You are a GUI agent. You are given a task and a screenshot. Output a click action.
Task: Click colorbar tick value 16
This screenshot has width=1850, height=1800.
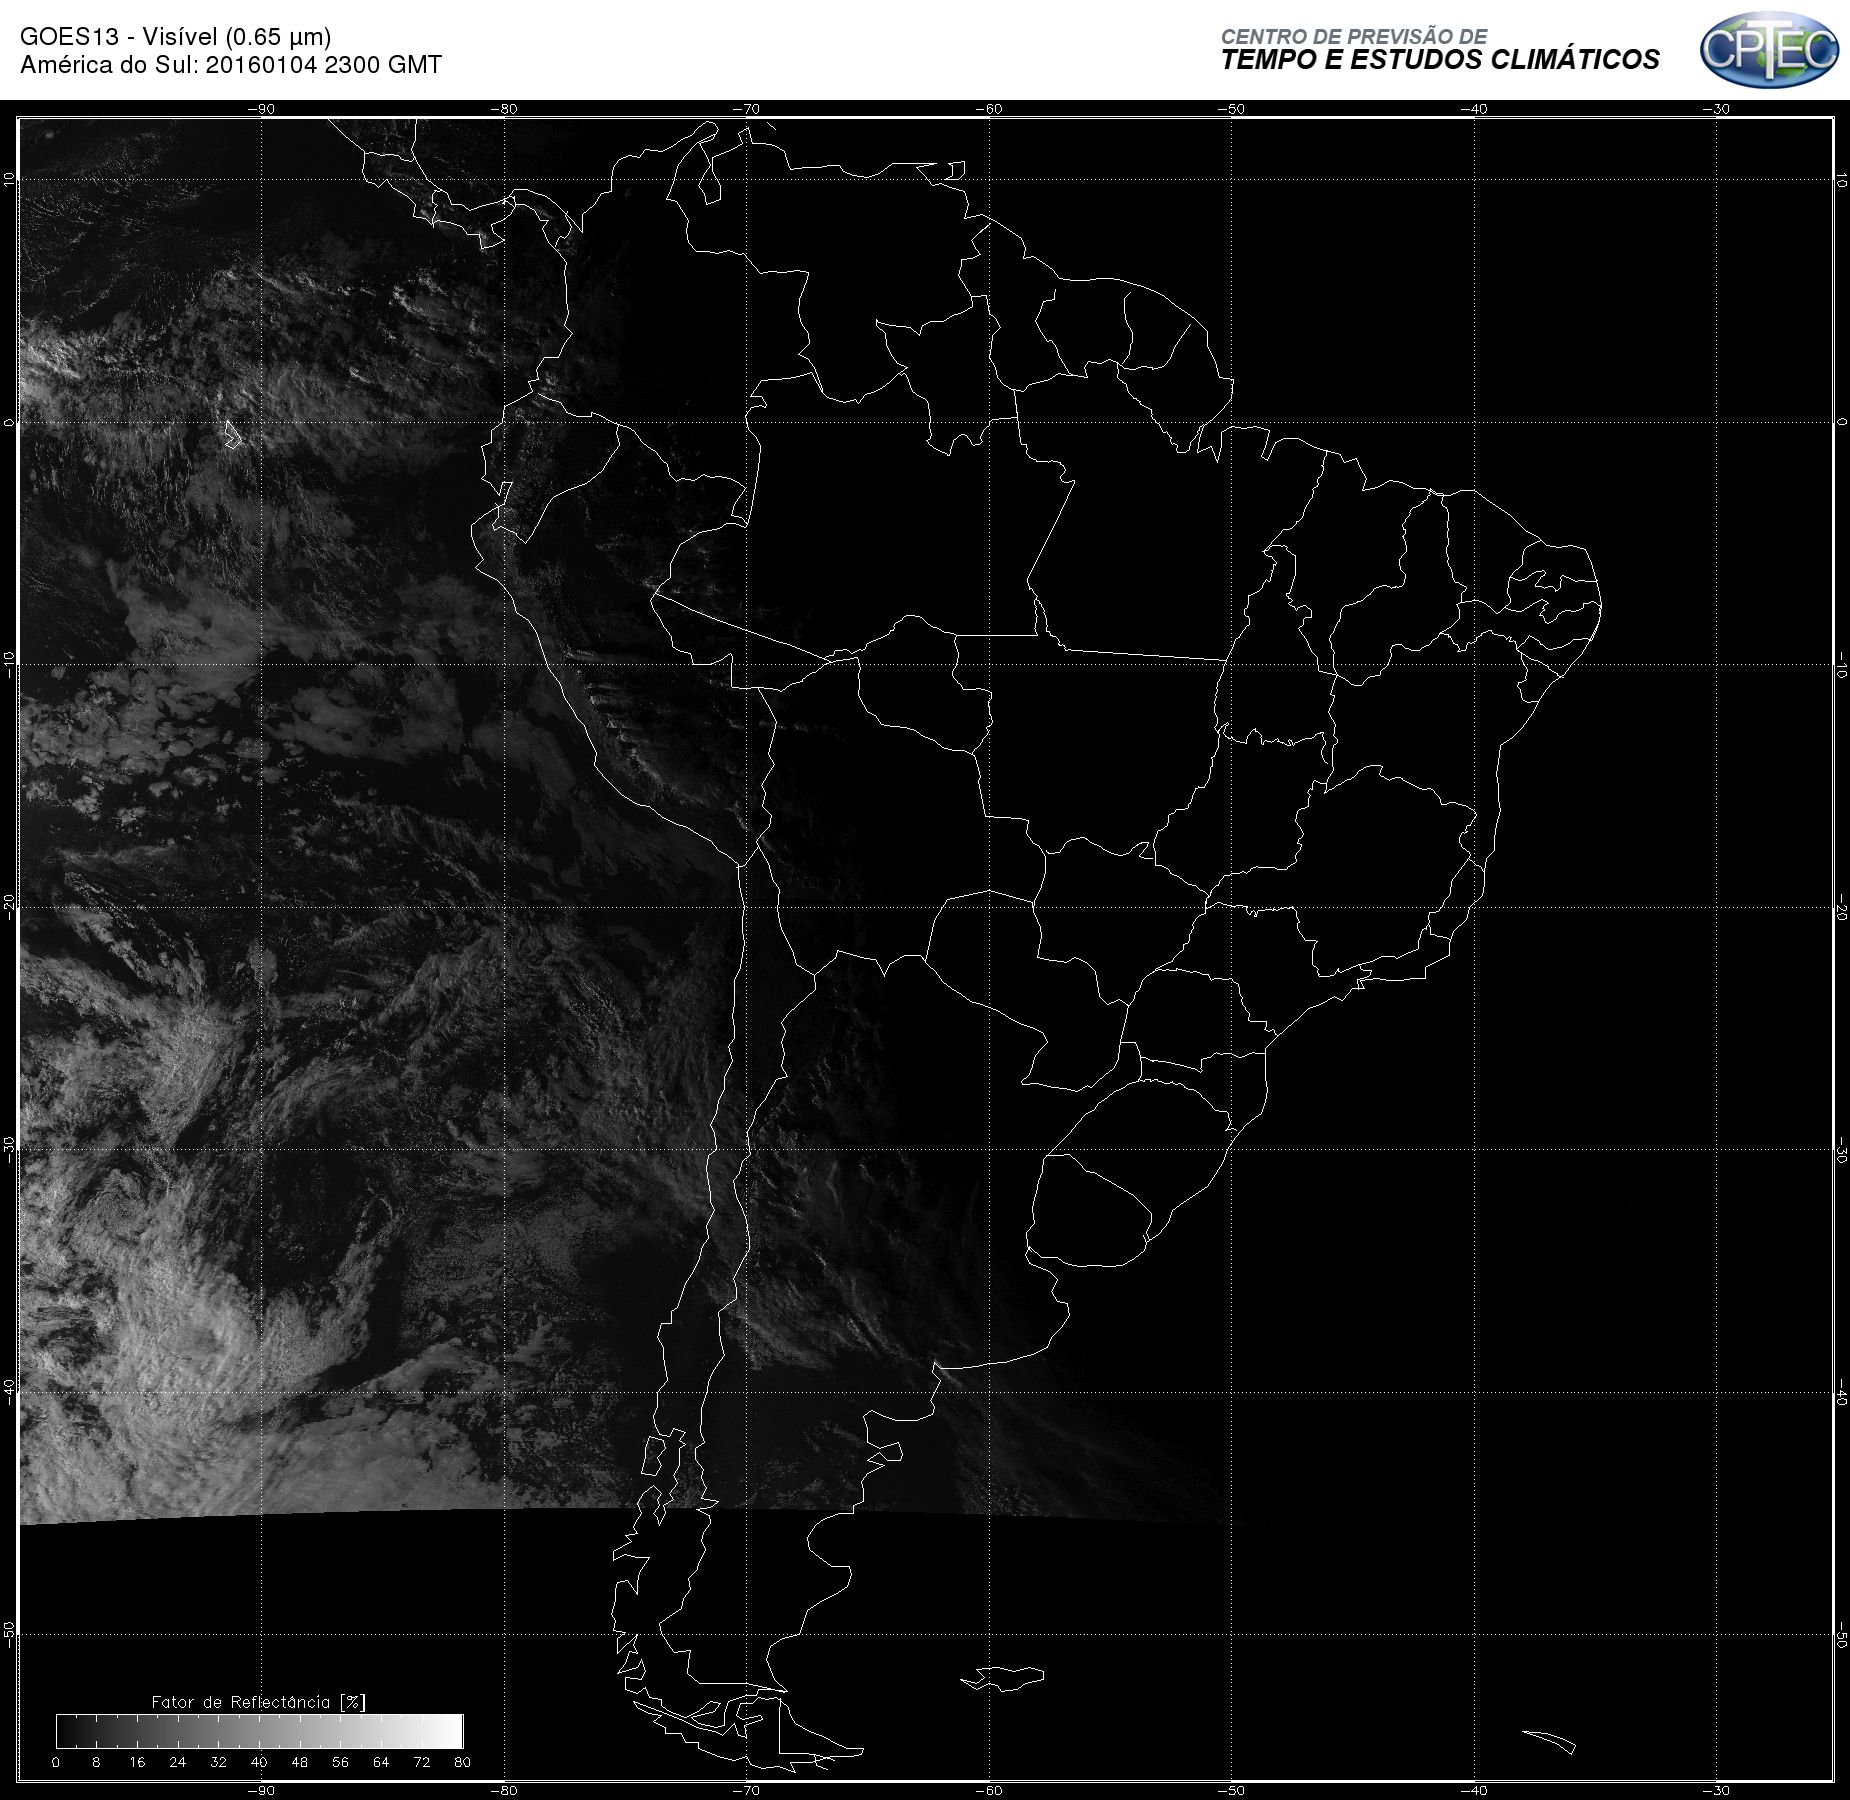(137, 1762)
